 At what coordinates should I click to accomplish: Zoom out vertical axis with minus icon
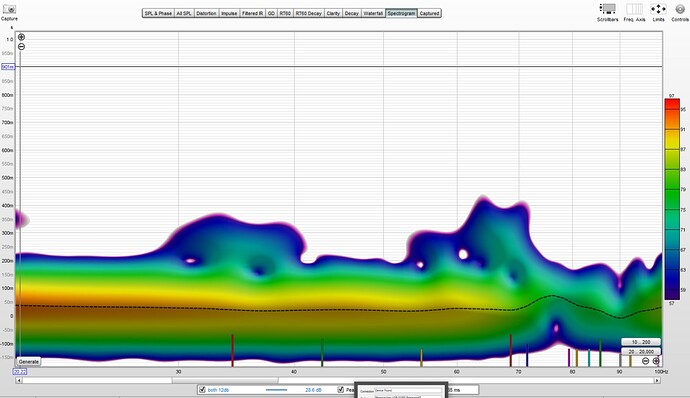(21, 46)
